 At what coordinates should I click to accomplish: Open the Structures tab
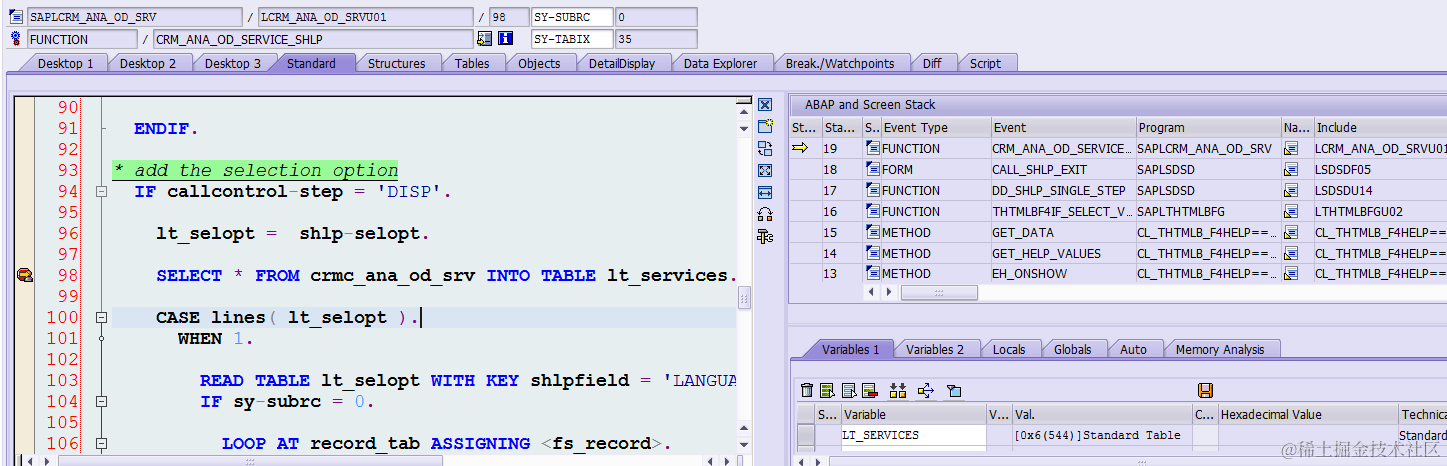[396, 63]
